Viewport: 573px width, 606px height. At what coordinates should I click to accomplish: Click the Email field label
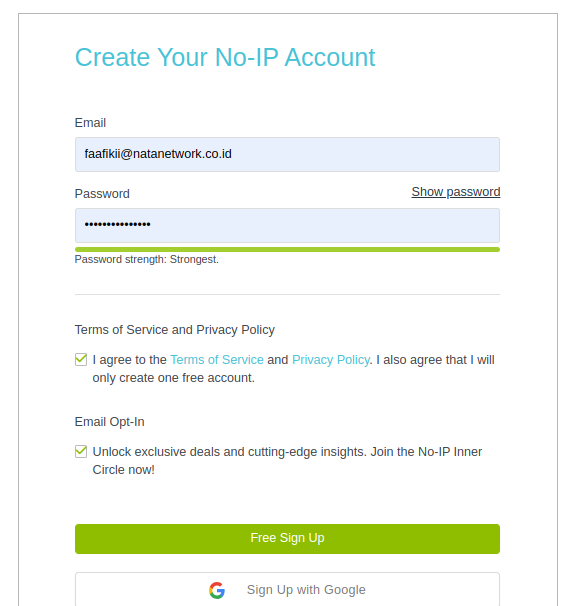(90, 123)
